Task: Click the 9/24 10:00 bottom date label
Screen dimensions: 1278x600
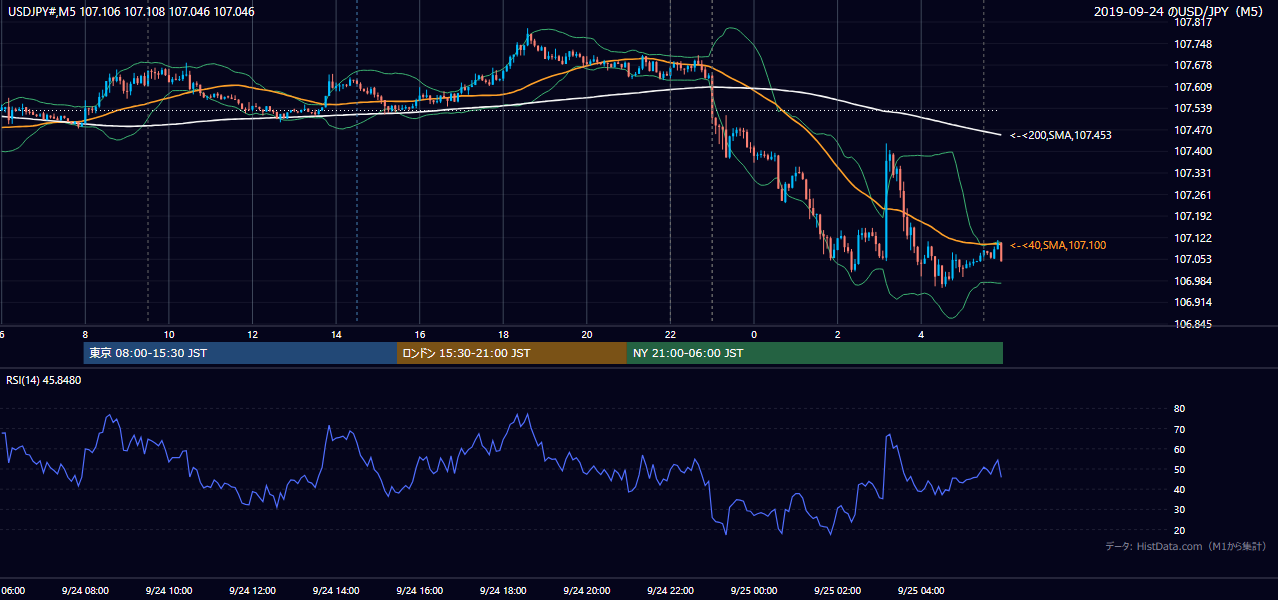Action: (168, 591)
